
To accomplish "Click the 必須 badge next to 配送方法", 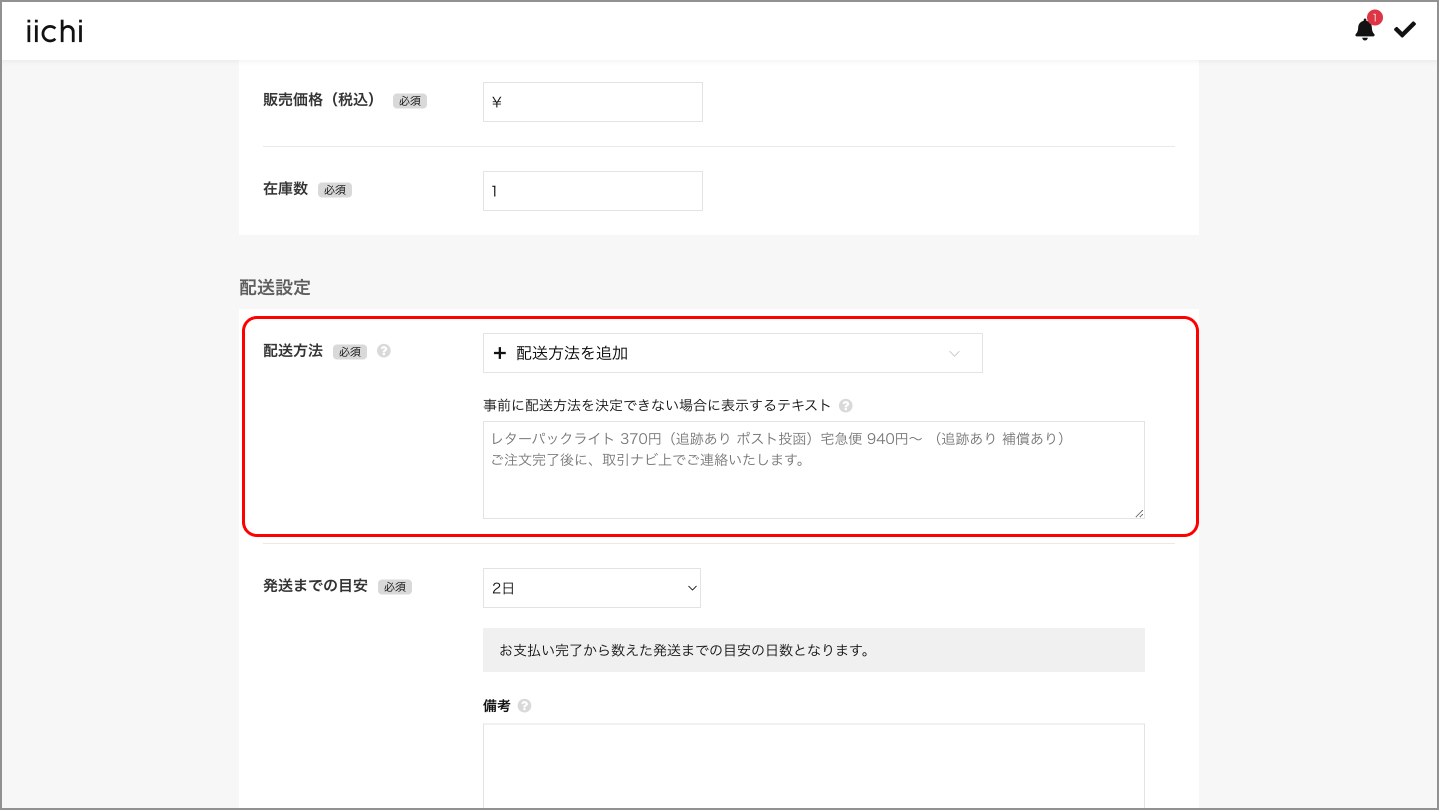I will pyautogui.click(x=350, y=352).
